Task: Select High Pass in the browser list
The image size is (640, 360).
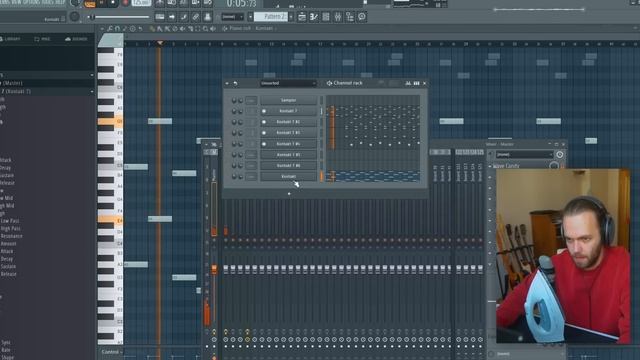Action: [x=11, y=229]
